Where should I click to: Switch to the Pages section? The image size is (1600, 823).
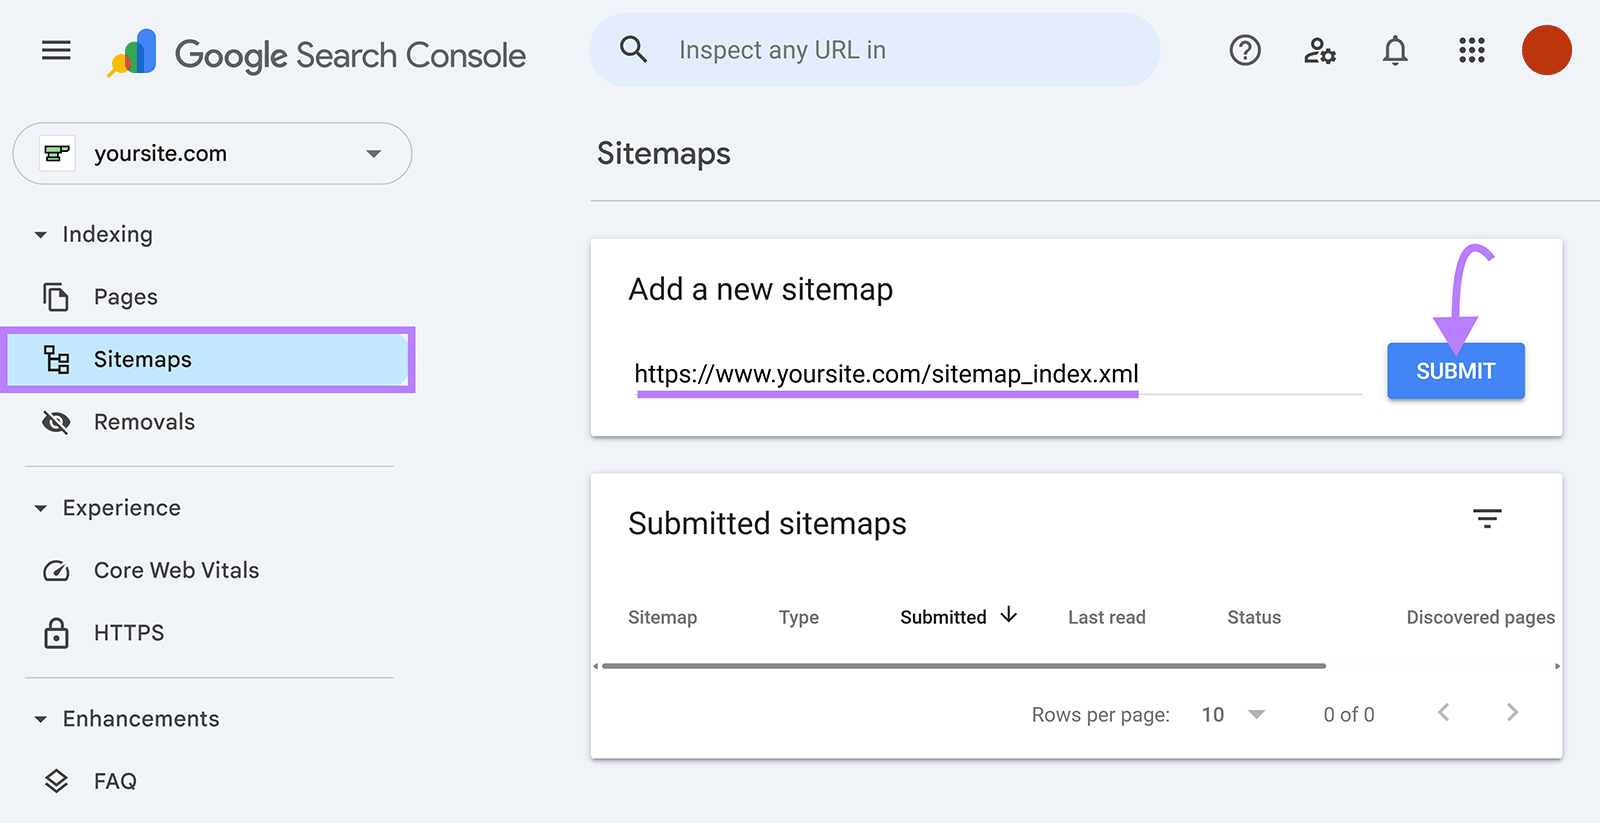coord(125,296)
